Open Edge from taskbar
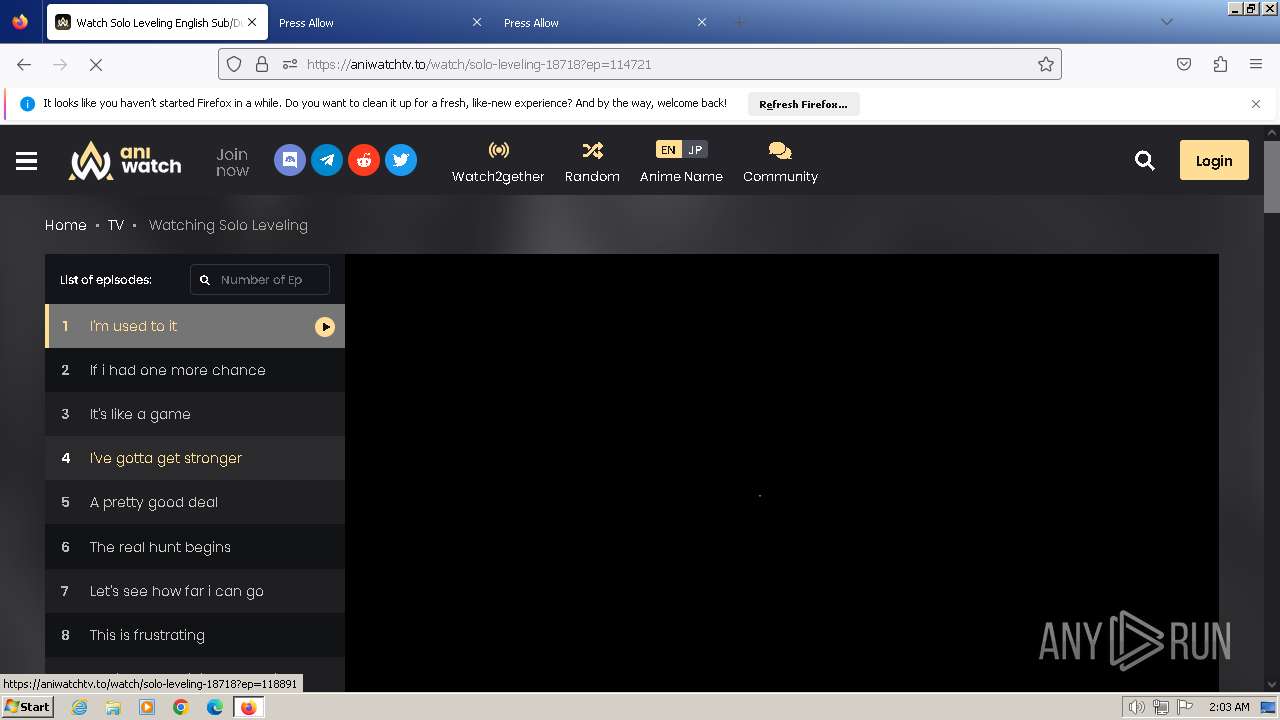The height and width of the screenshot is (720, 1280). pyautogui.click(x=215, y=707)
